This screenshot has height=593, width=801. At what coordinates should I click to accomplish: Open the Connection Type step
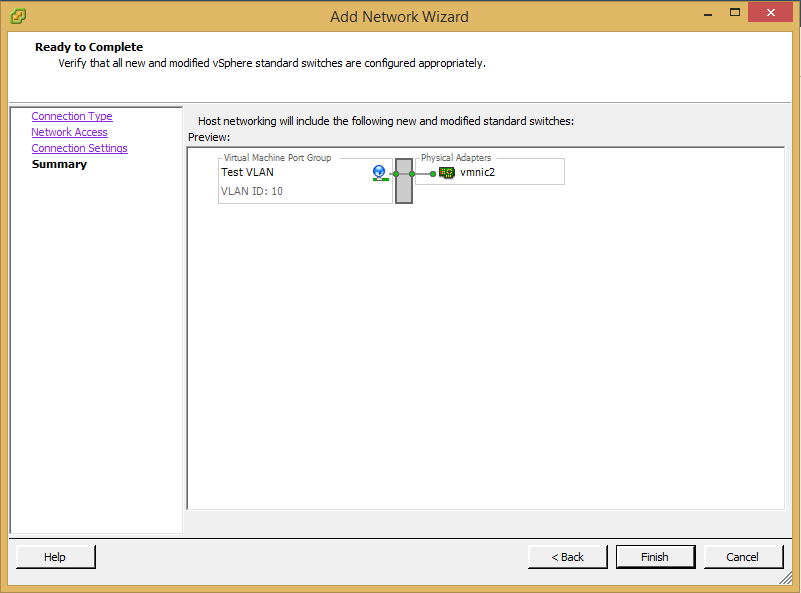pos(71,116)
